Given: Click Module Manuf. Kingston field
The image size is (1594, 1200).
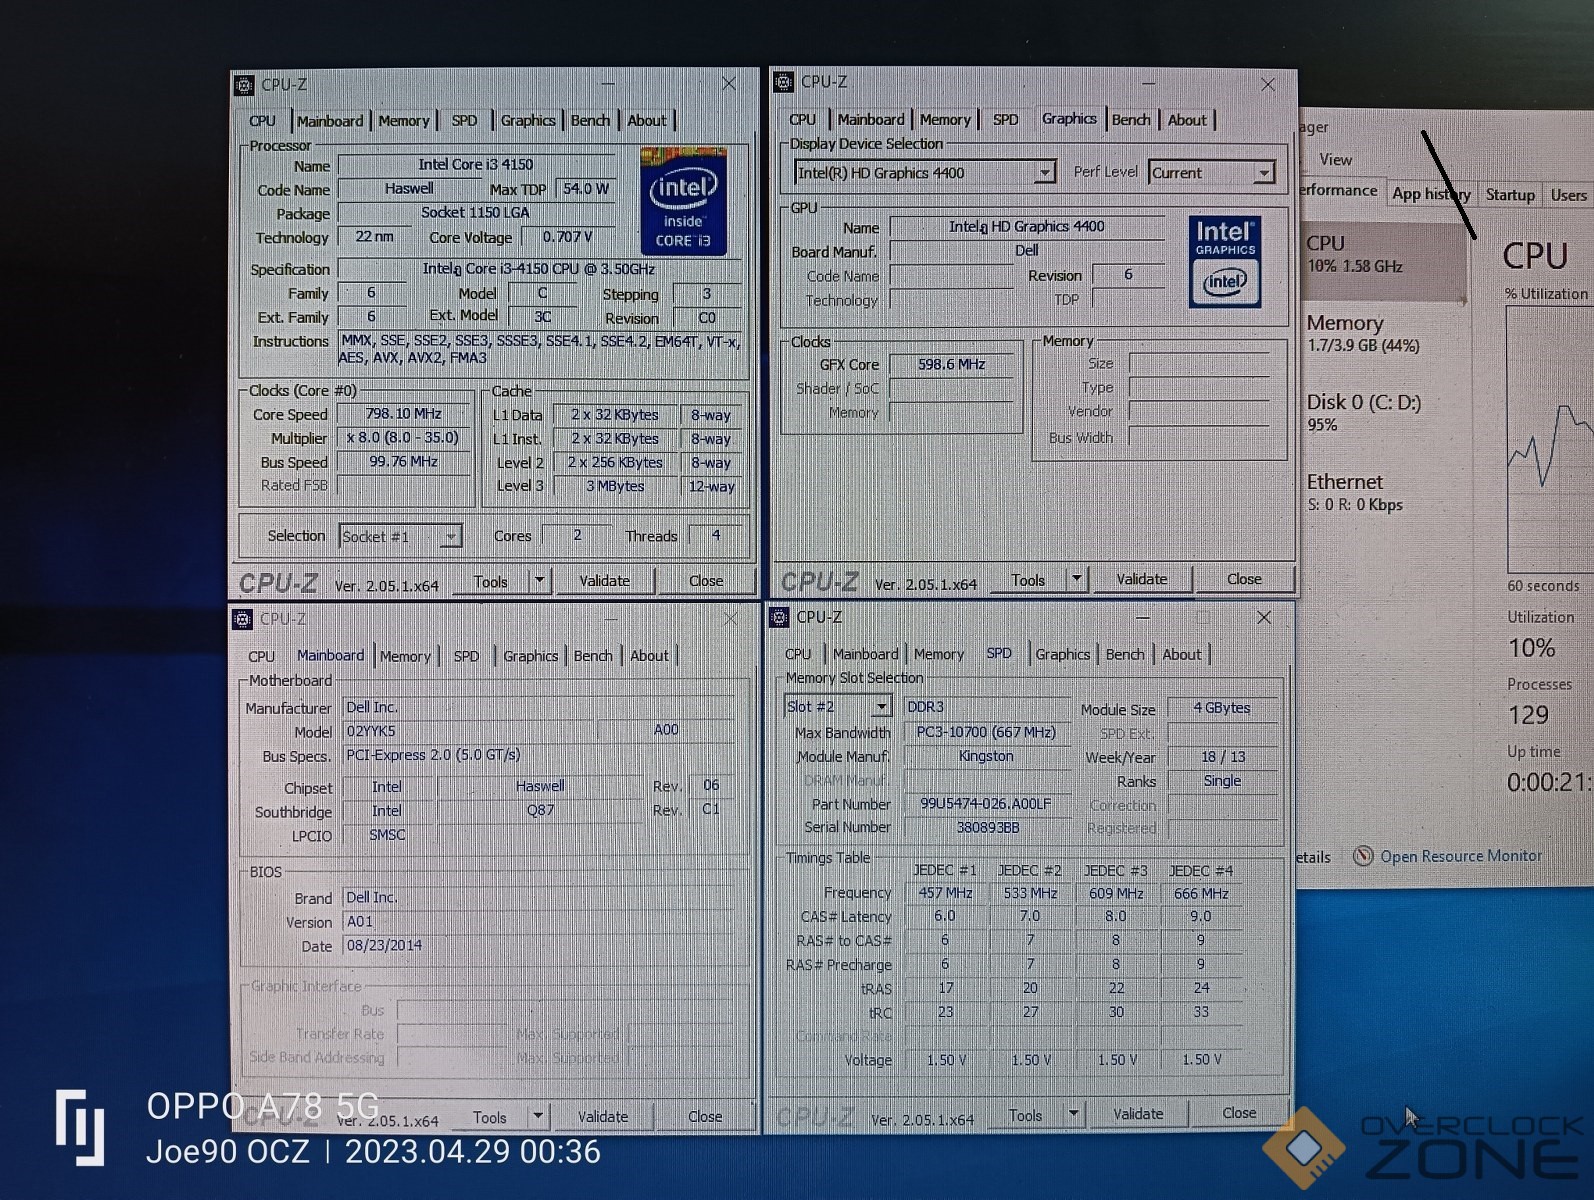Looking at the screenshot, I should point(987,756).
